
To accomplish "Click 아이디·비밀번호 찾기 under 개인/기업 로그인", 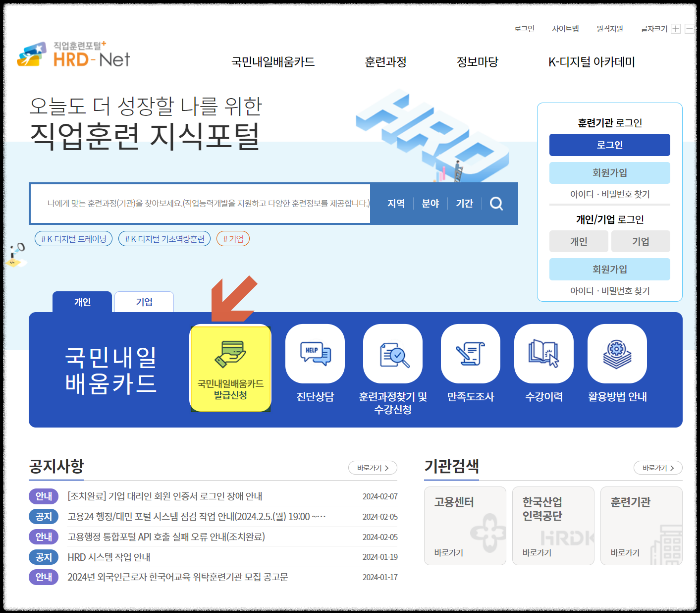I will (x=610, y=291).
